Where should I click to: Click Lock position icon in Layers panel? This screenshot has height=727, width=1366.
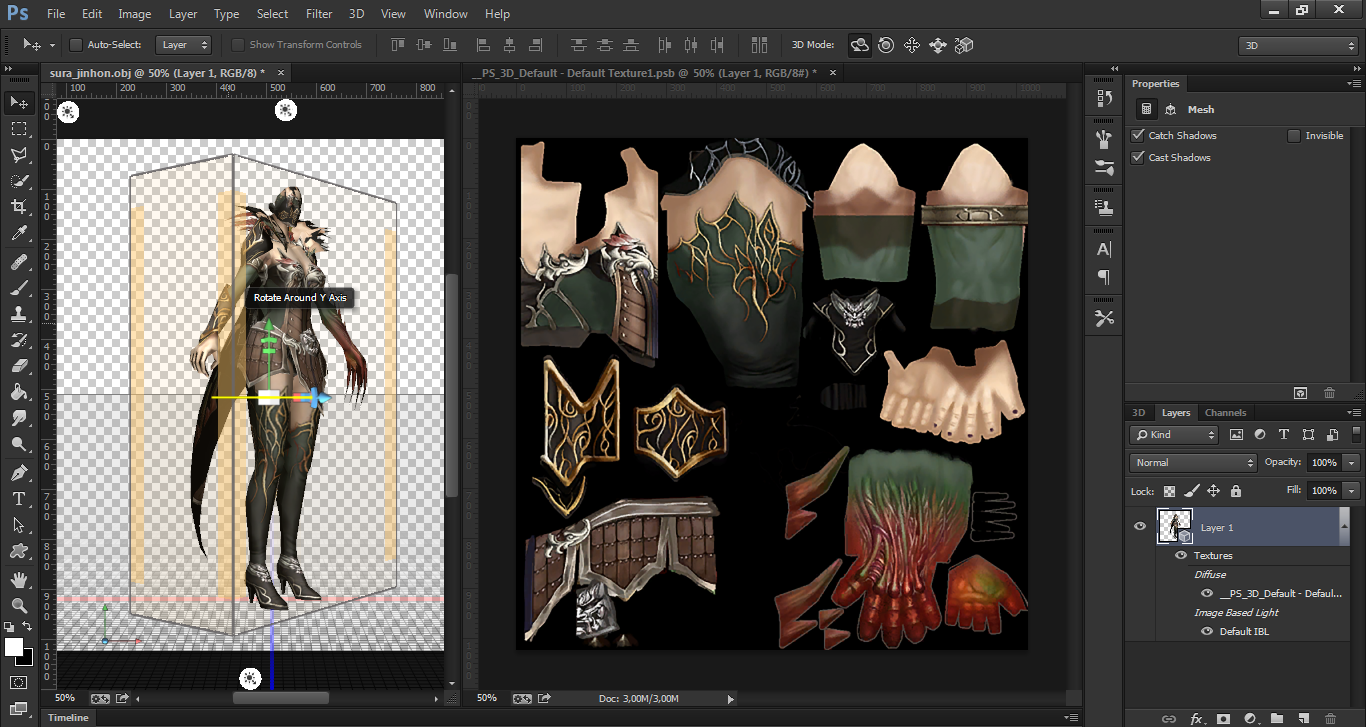click(x=1214, y=491)
